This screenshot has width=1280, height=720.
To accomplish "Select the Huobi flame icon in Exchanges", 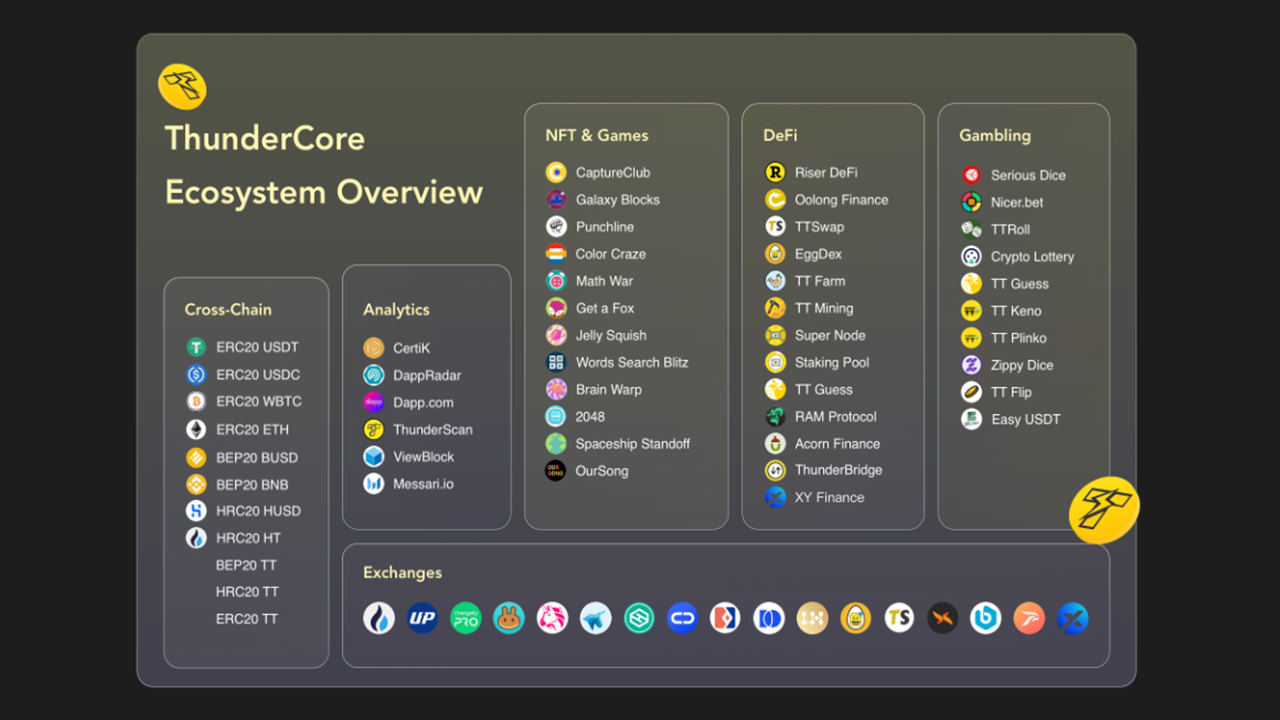I will (379, 618).
